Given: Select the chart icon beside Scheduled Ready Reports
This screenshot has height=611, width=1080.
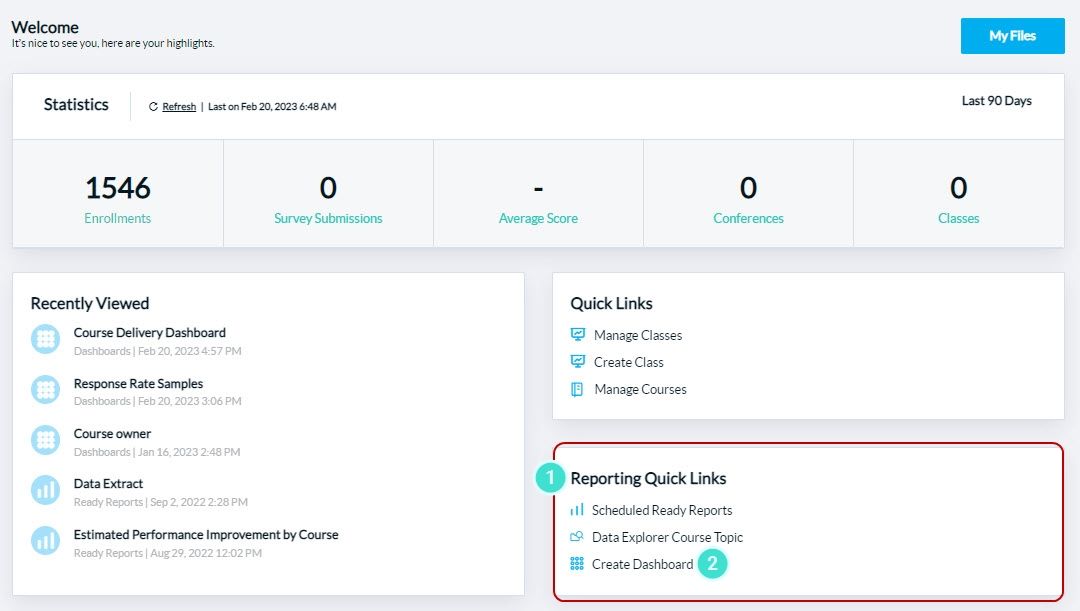Looking at the screenshot, I should 578,510.
